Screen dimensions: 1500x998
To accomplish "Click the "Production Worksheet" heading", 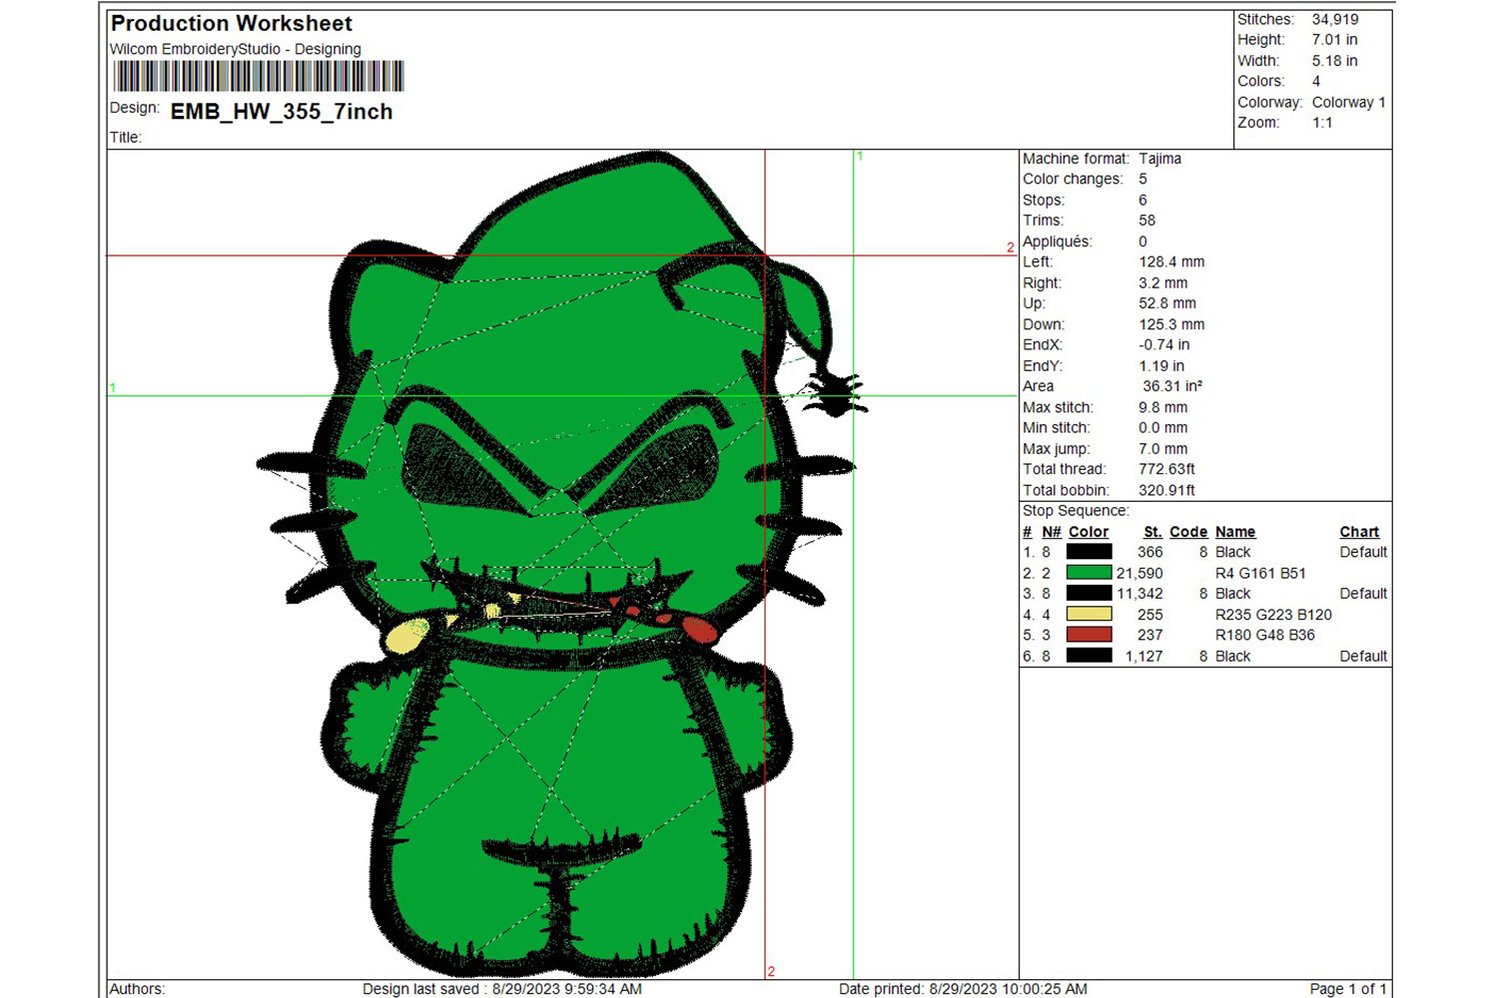I will pos(231,23).
